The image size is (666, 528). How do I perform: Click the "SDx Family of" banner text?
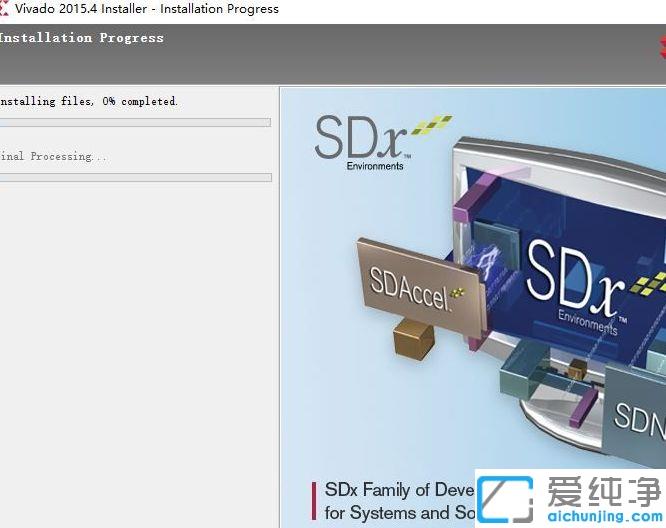point(391,490)
